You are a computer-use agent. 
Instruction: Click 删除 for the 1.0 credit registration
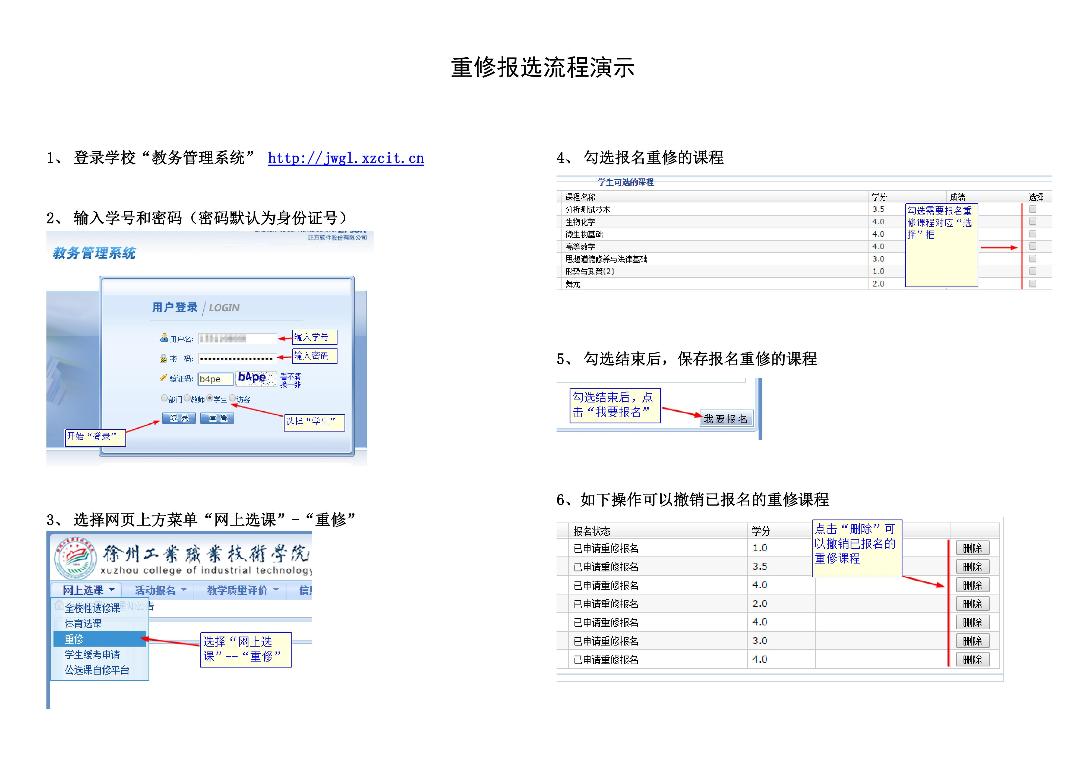[972, 548]
